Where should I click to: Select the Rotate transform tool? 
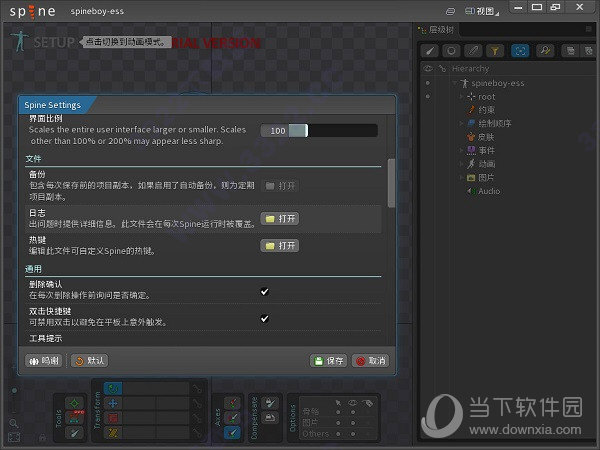[x=113, y=389]
